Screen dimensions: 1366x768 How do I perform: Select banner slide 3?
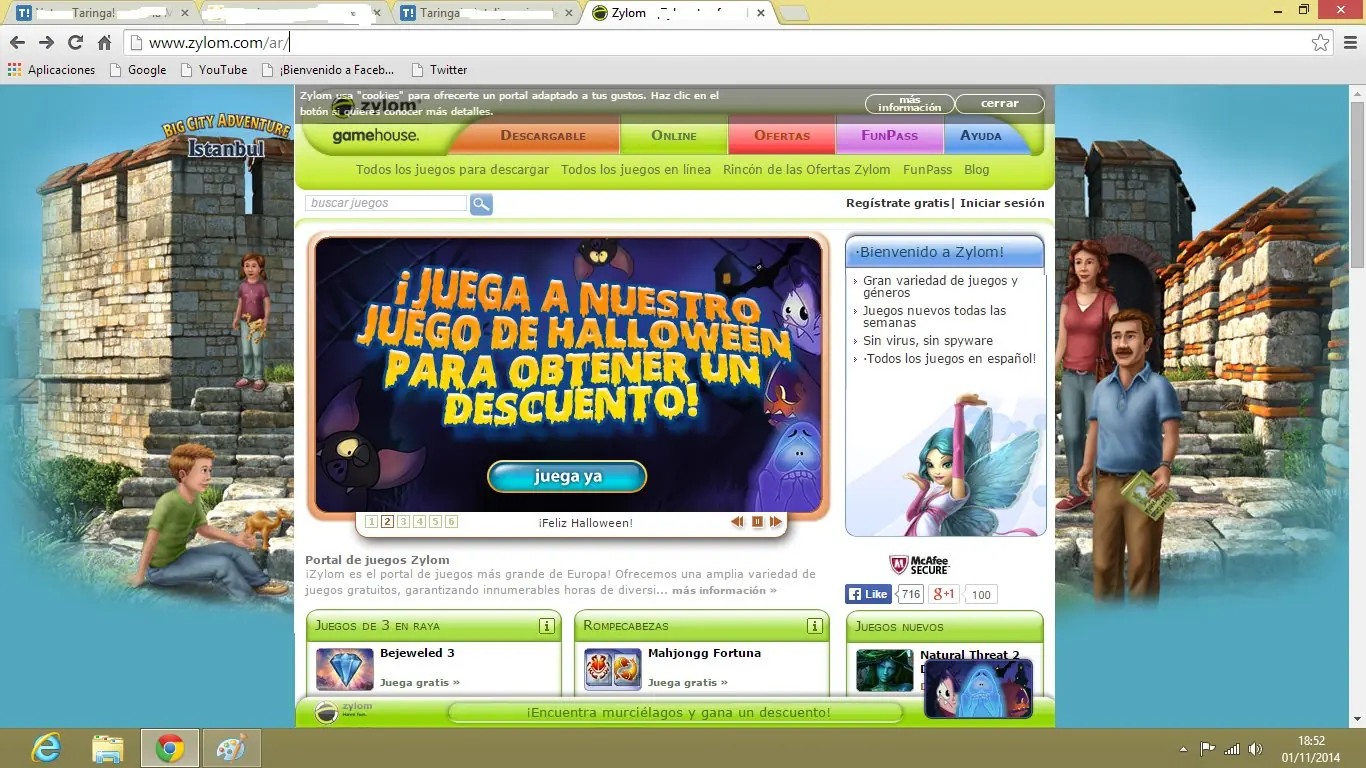point(403,522)
